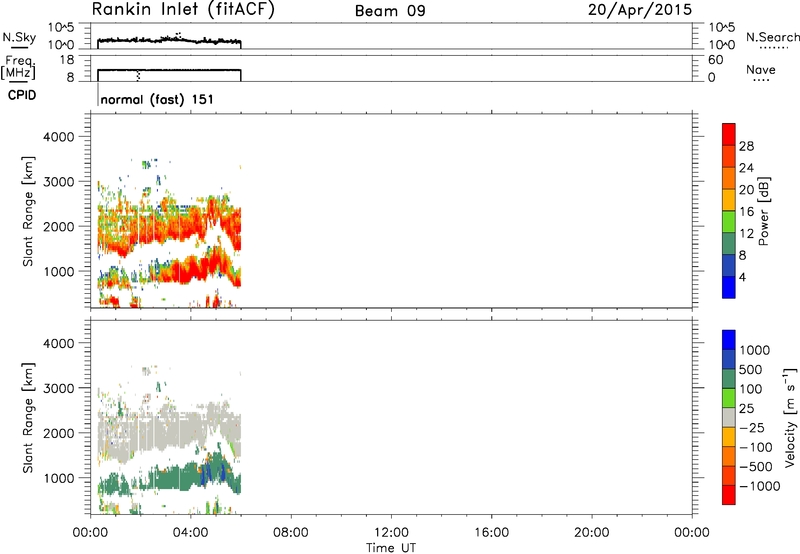
Task: Click the gray -25 to 25 velocity colorbar segment
Action: (729, 418)
